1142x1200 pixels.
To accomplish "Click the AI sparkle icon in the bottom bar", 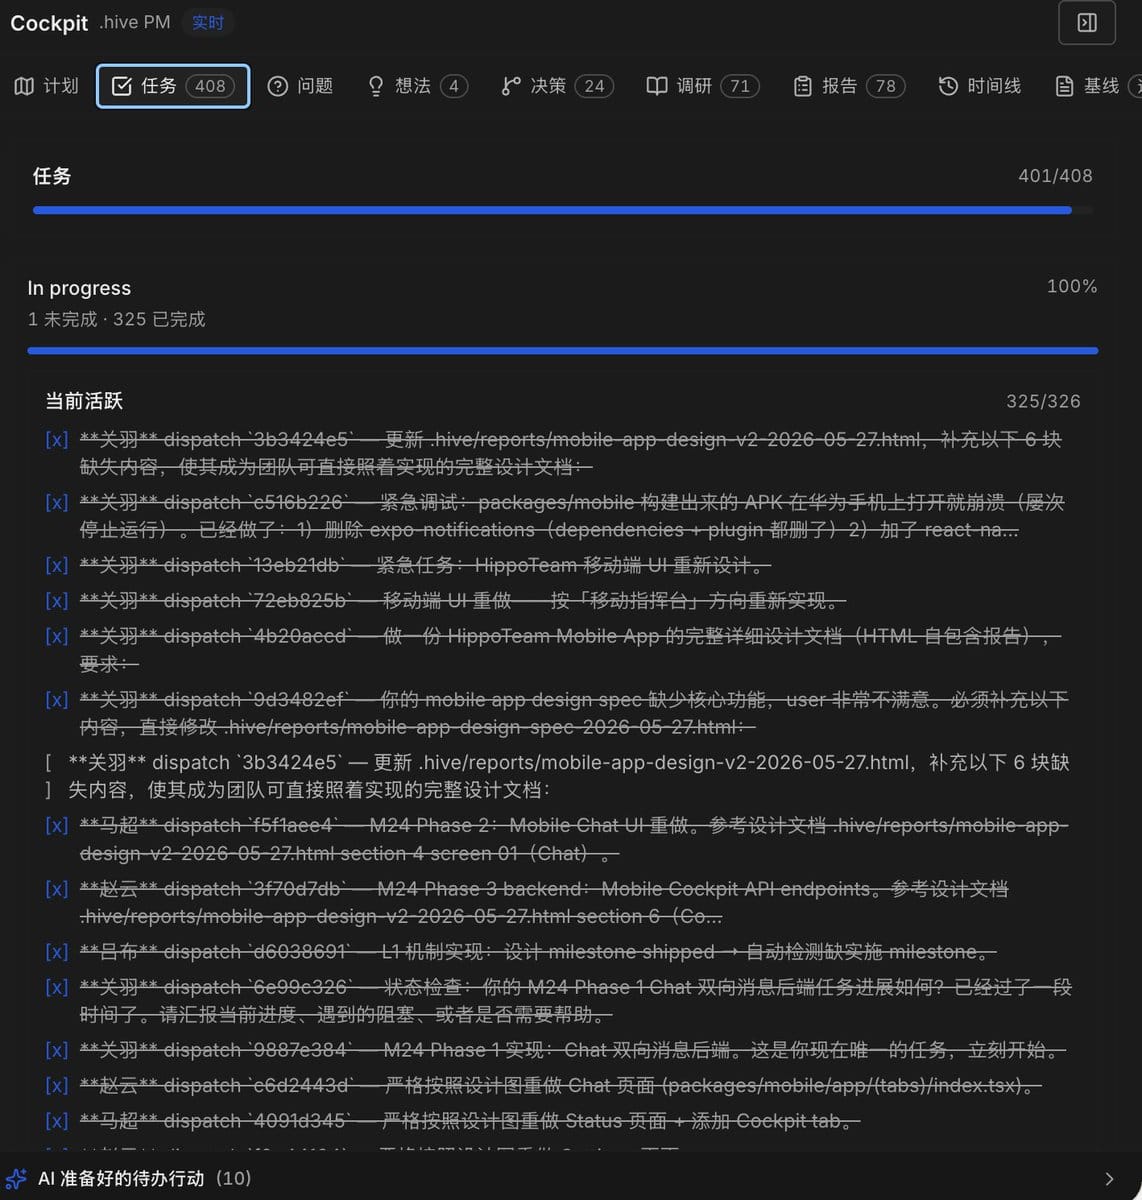I will [x=16, y=1178].
